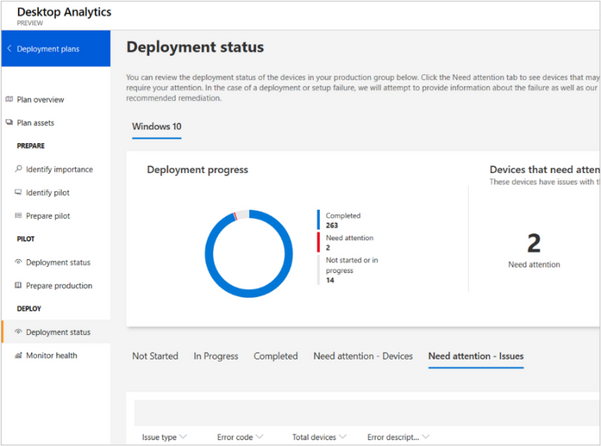Expand the Error description column dropdown
Screen dimensions: 601x446
[426, 436]
